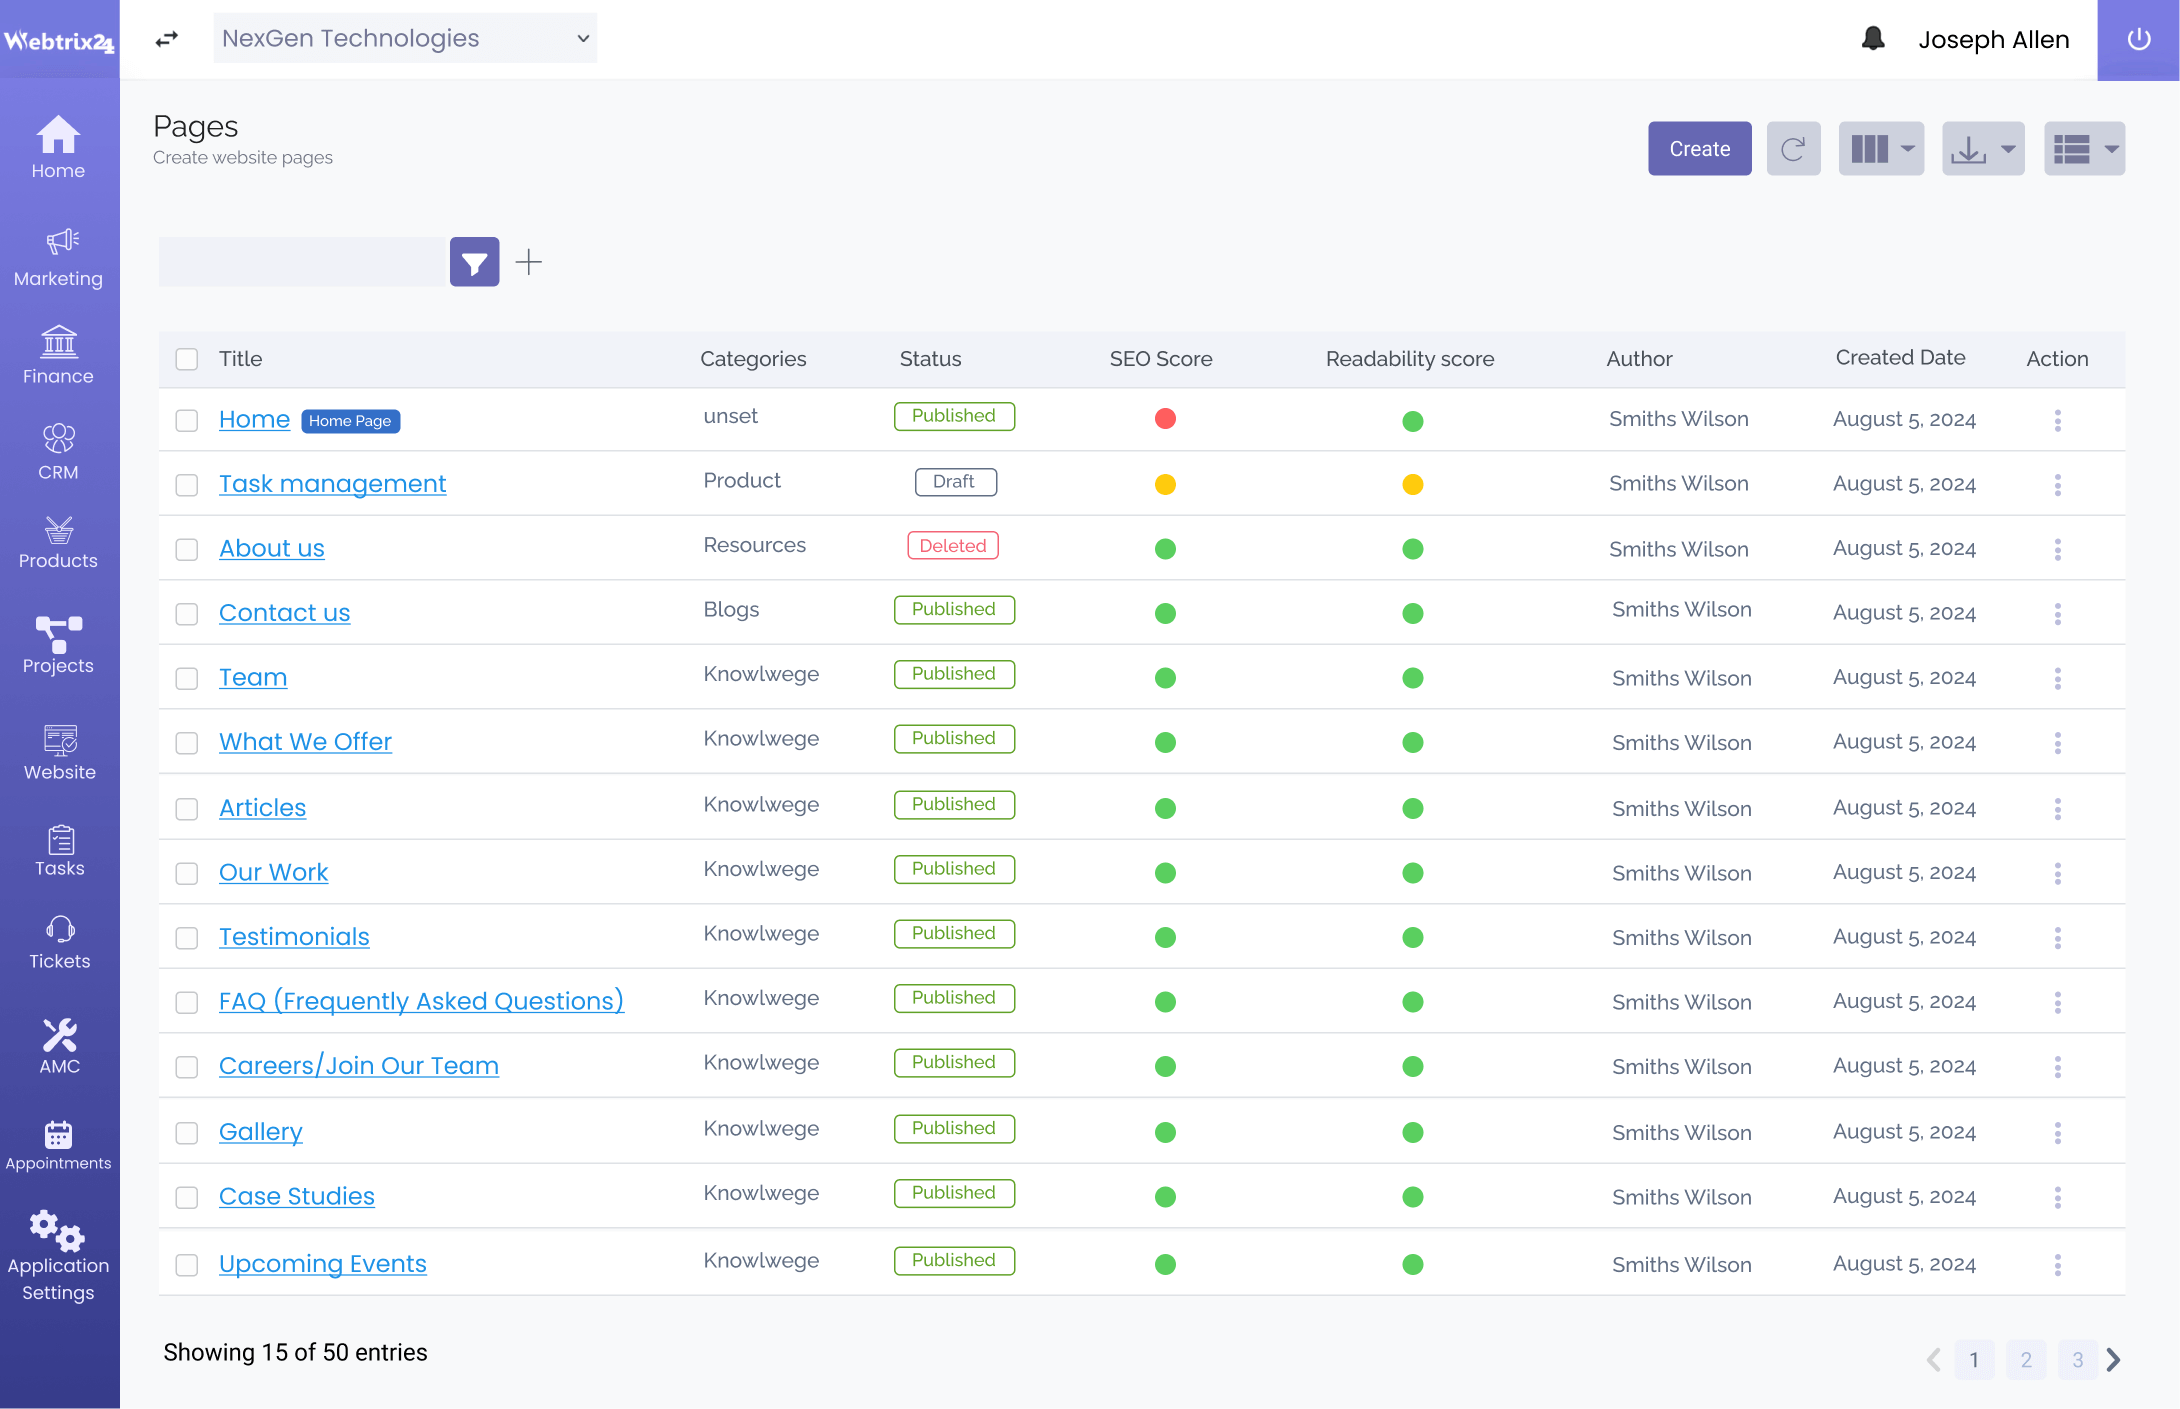Open the What We Offer link
The width and height of the screenshot is (2180, 1409).
tap(305, 742)
